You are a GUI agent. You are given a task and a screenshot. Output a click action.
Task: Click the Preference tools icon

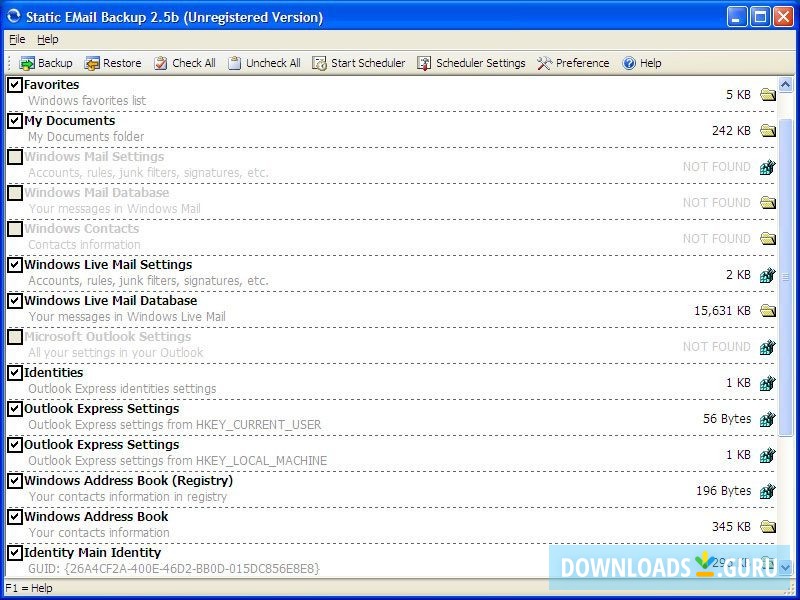point(544,63)
